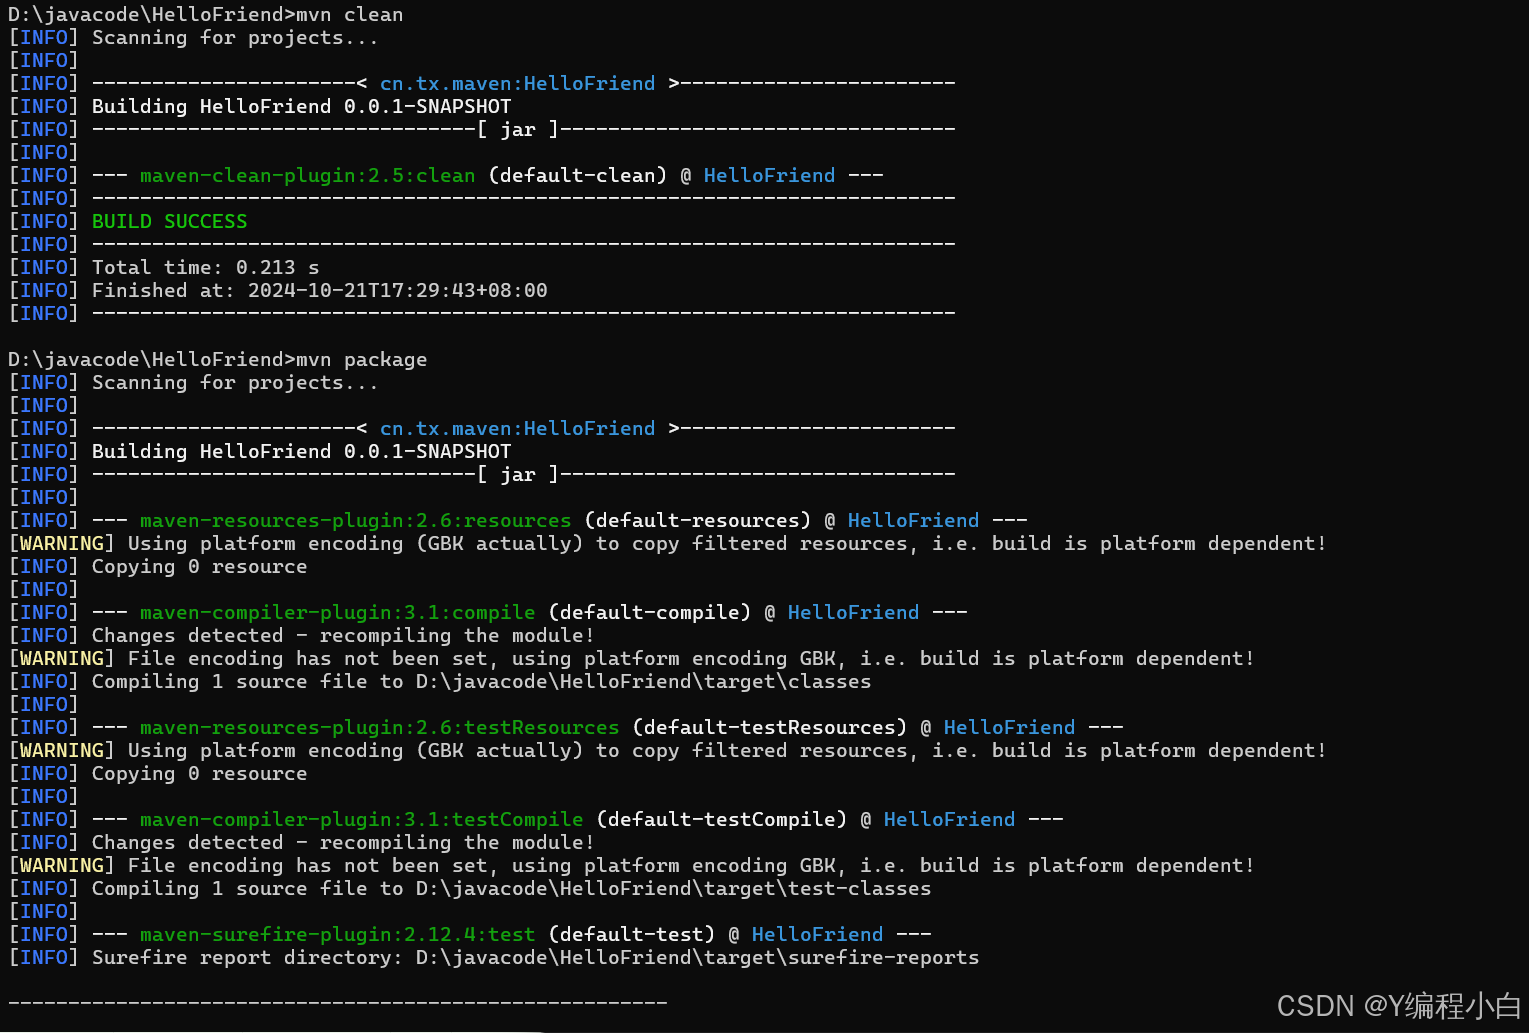The width and height of the screenshot is (1529, 1033).
Task: Click '(default-testCompile)' execution text
Action: [x=722, y=820]
